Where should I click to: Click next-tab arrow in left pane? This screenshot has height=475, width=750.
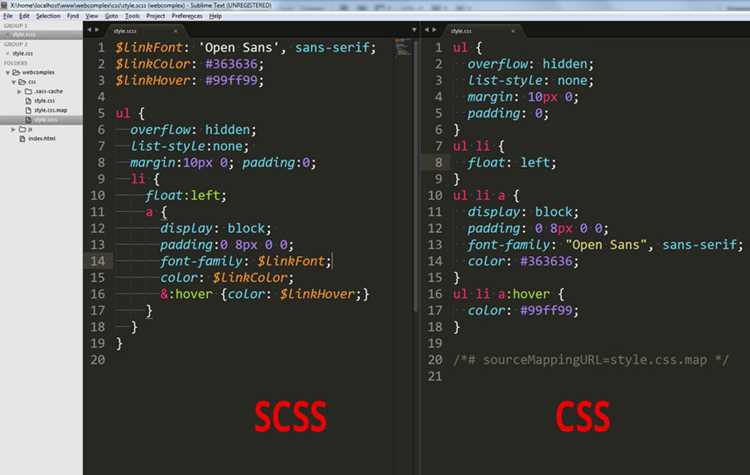[x=97, y=30]
